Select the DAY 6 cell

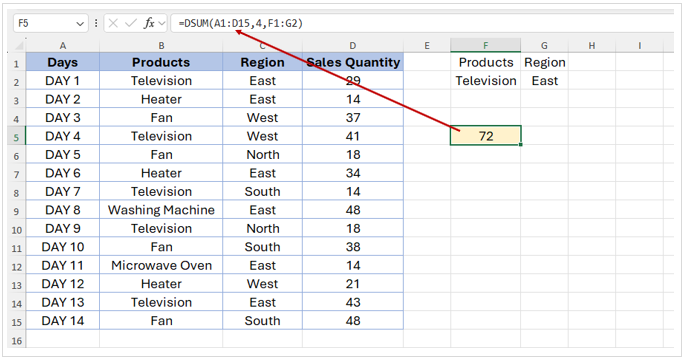click(63, 173)
